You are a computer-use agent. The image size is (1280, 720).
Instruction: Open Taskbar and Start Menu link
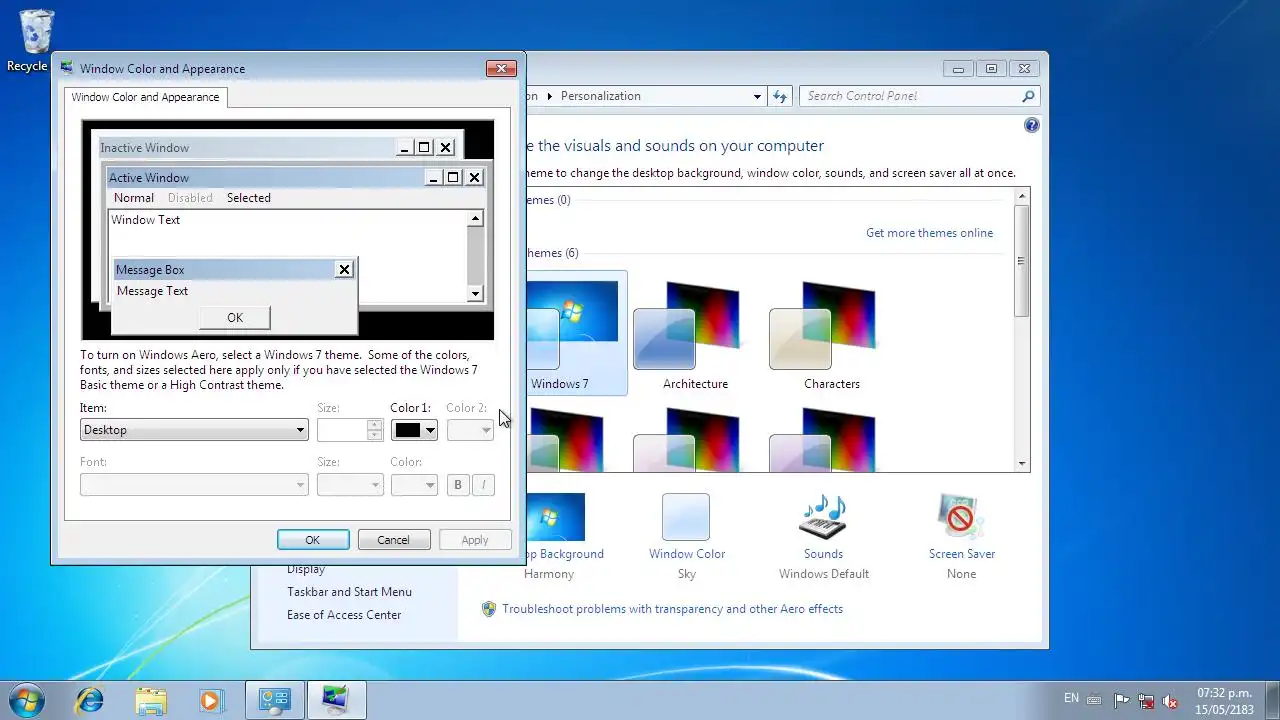tap(349, 592)
